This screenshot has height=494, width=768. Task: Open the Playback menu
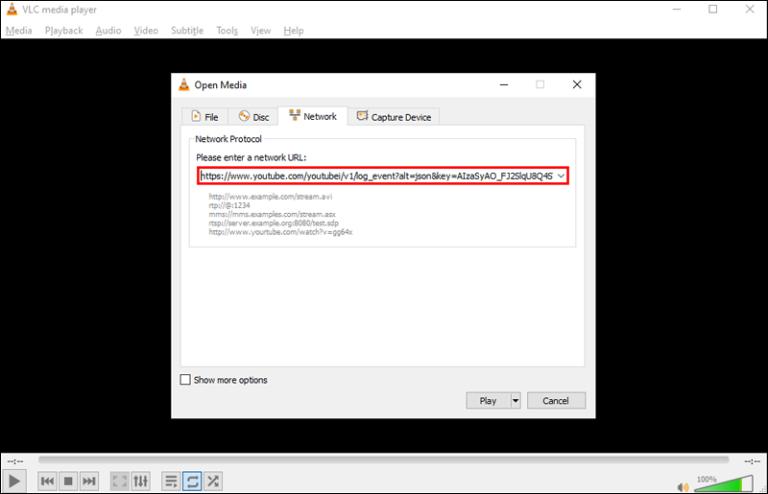tap(64, 30)
